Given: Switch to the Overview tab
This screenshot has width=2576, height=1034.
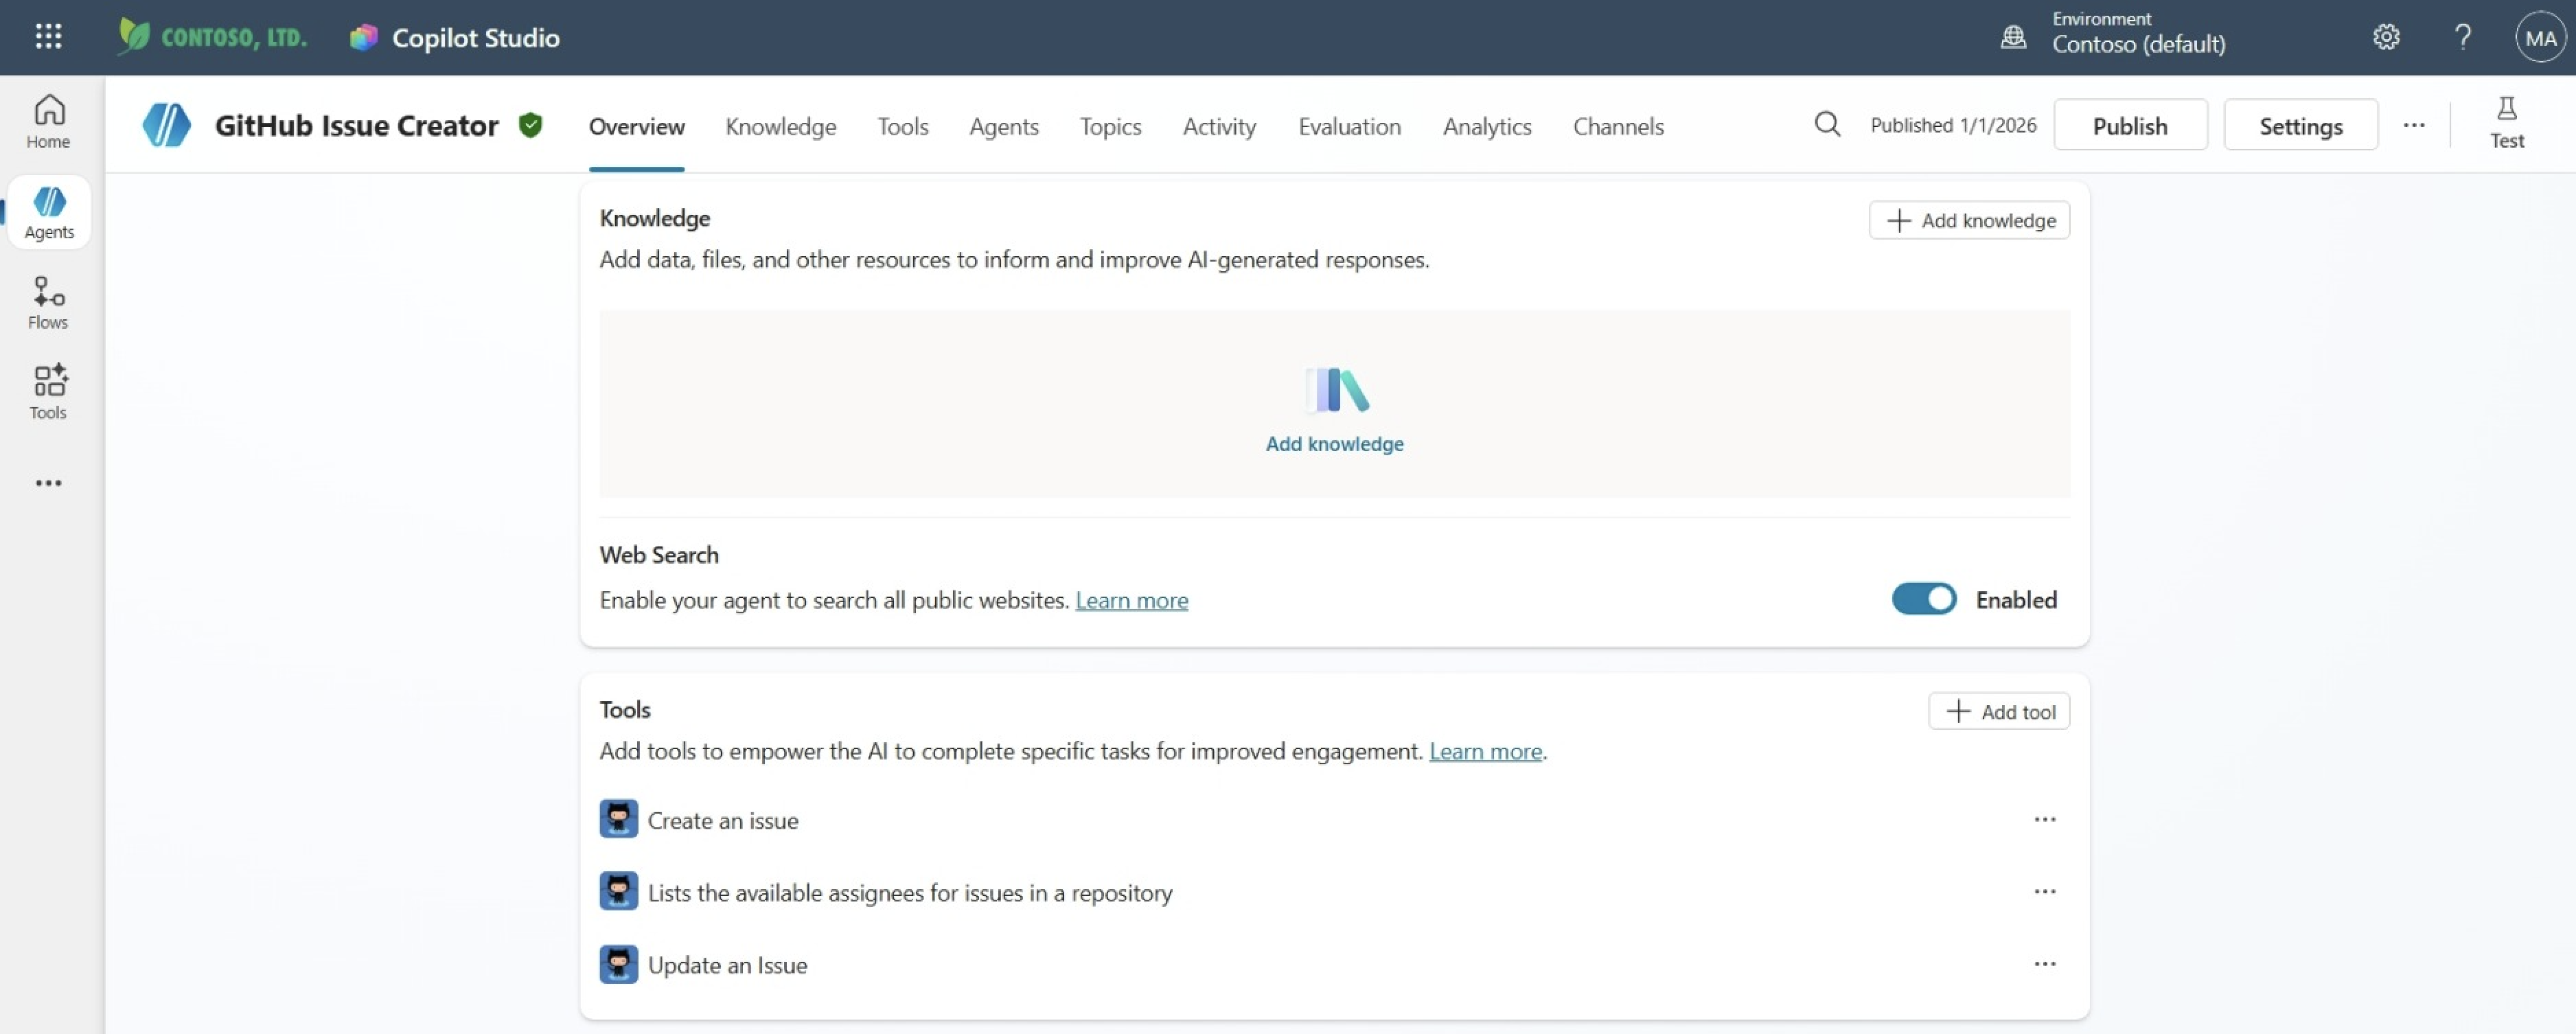Looking at the screenshot, I should 636,126.
